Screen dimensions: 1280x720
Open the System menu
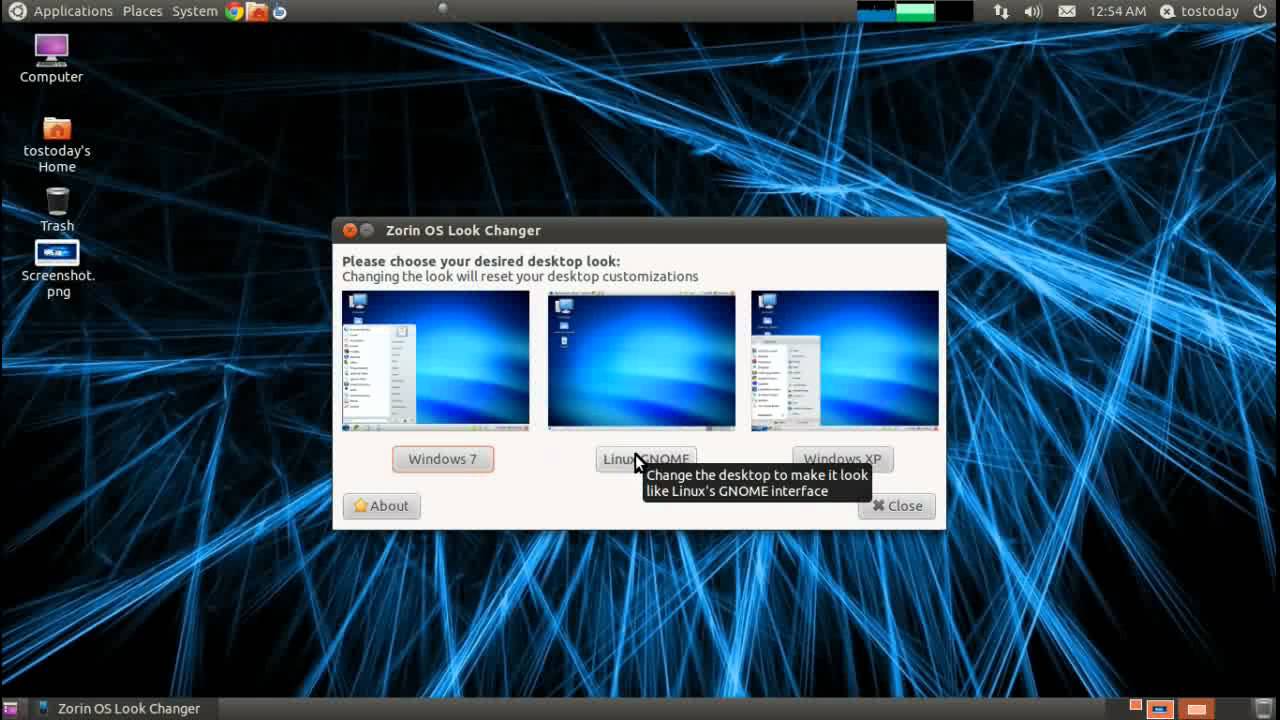194,11
